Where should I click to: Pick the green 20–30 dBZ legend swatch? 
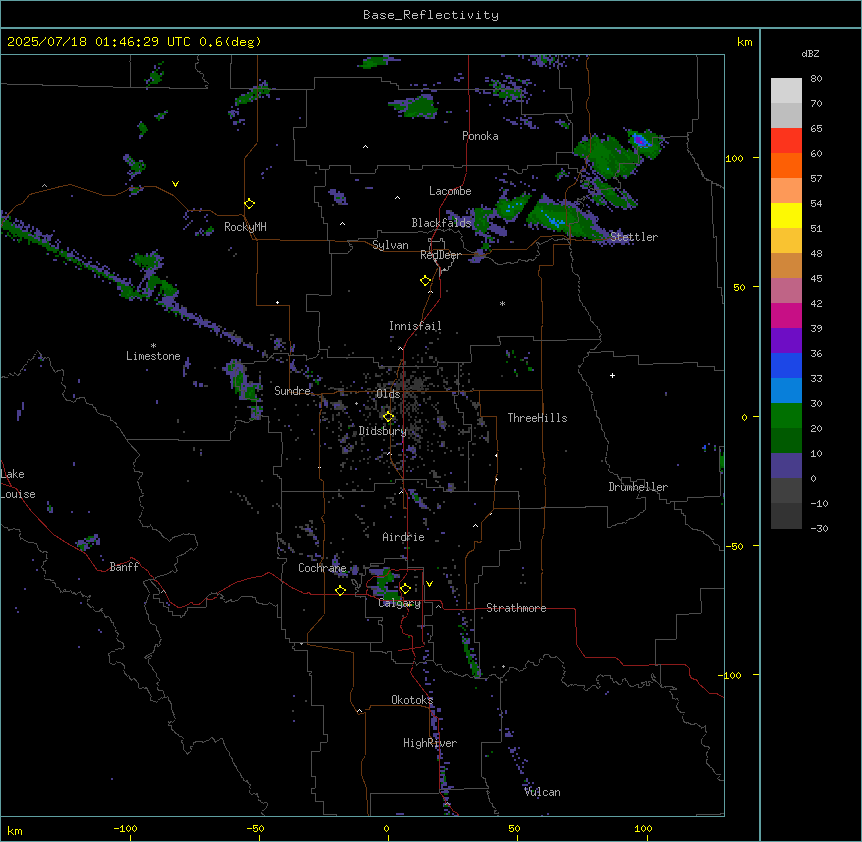point(786,416)
